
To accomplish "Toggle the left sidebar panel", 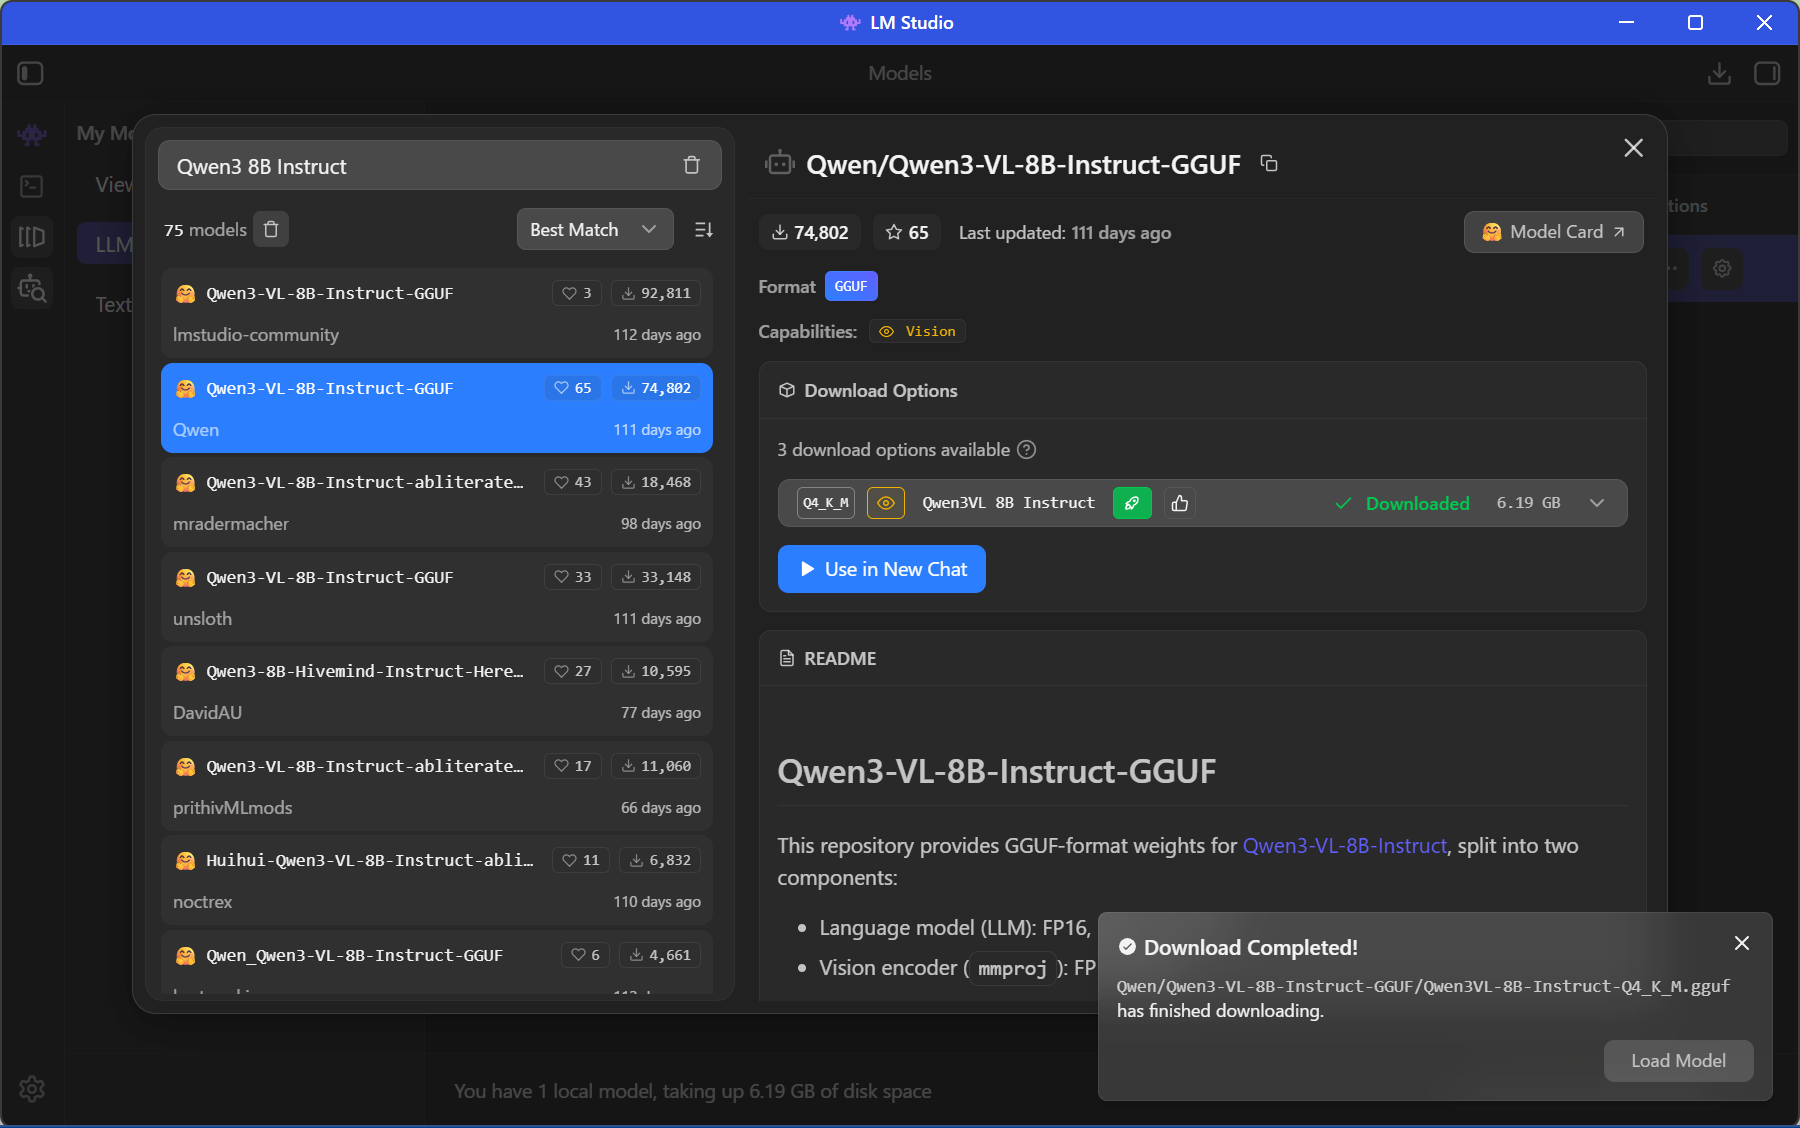I will coord(31,74).
